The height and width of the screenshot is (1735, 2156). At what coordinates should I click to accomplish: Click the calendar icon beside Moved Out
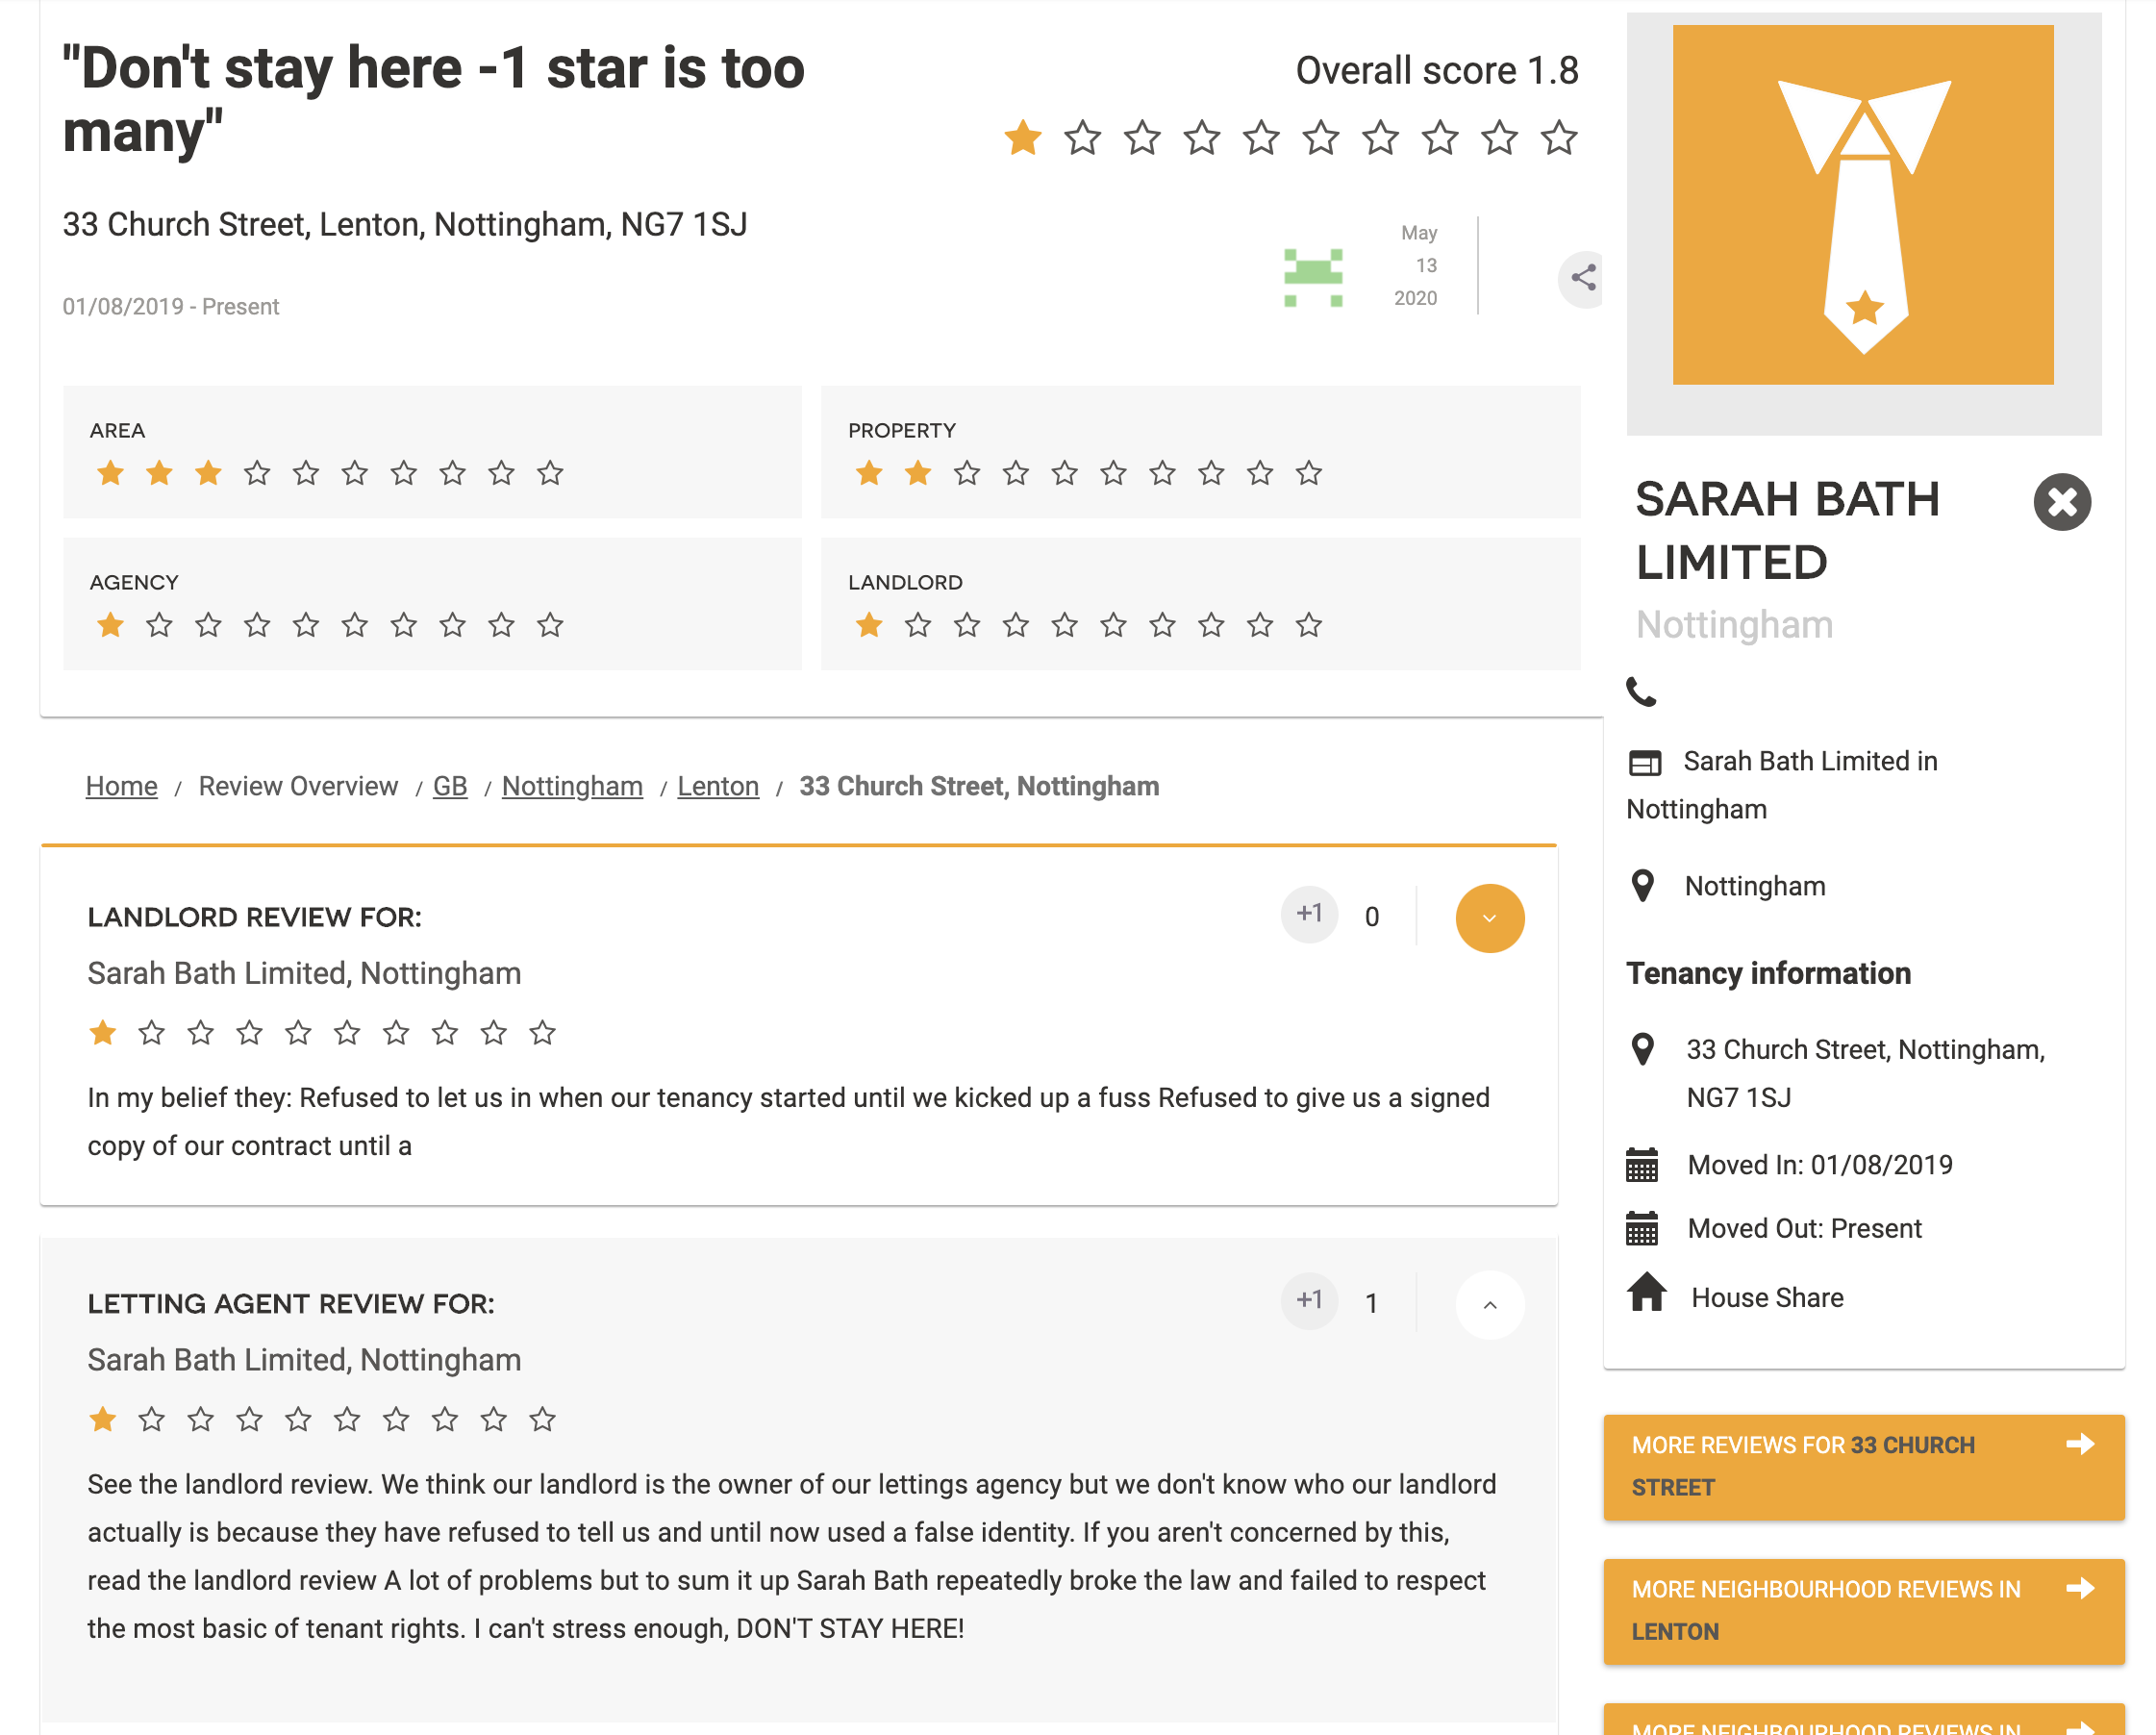tap(1642, 1229)
